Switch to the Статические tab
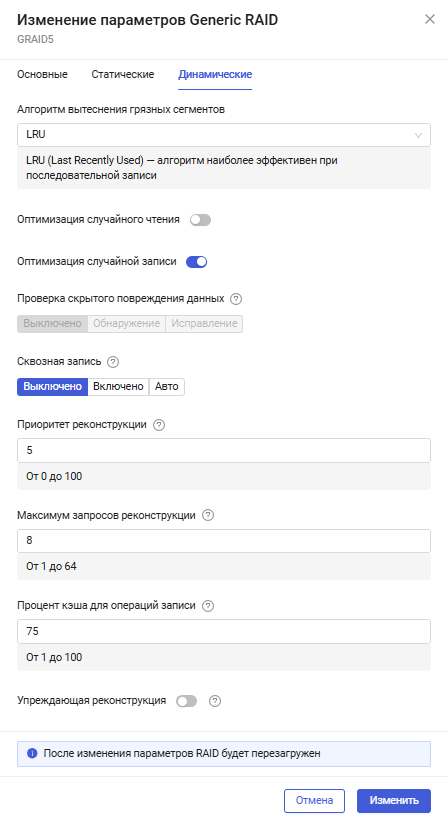The height and width of the screenshot is (824, 448). (123, 74)
